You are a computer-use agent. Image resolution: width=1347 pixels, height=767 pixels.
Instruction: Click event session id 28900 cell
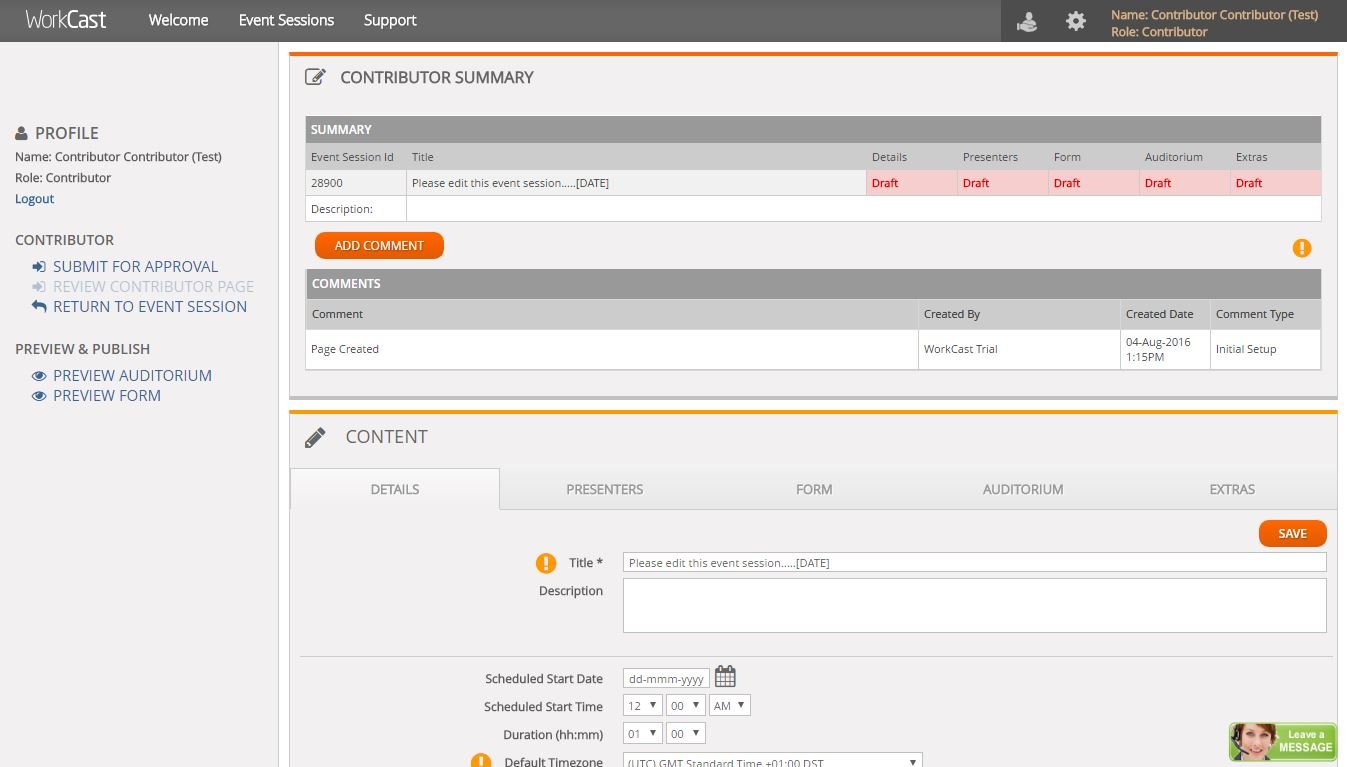click(x=356, y=183)
